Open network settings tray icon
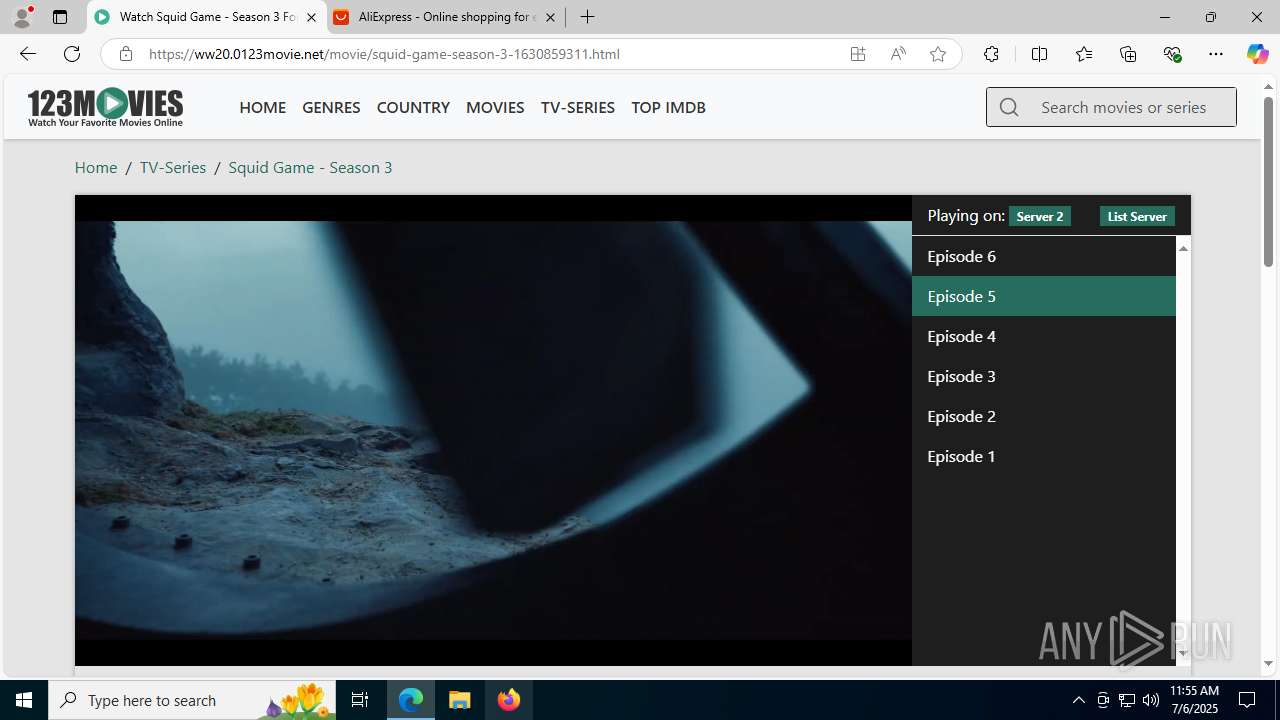Viewport: 1280px width, 720px height. (x=1126, y=700)
